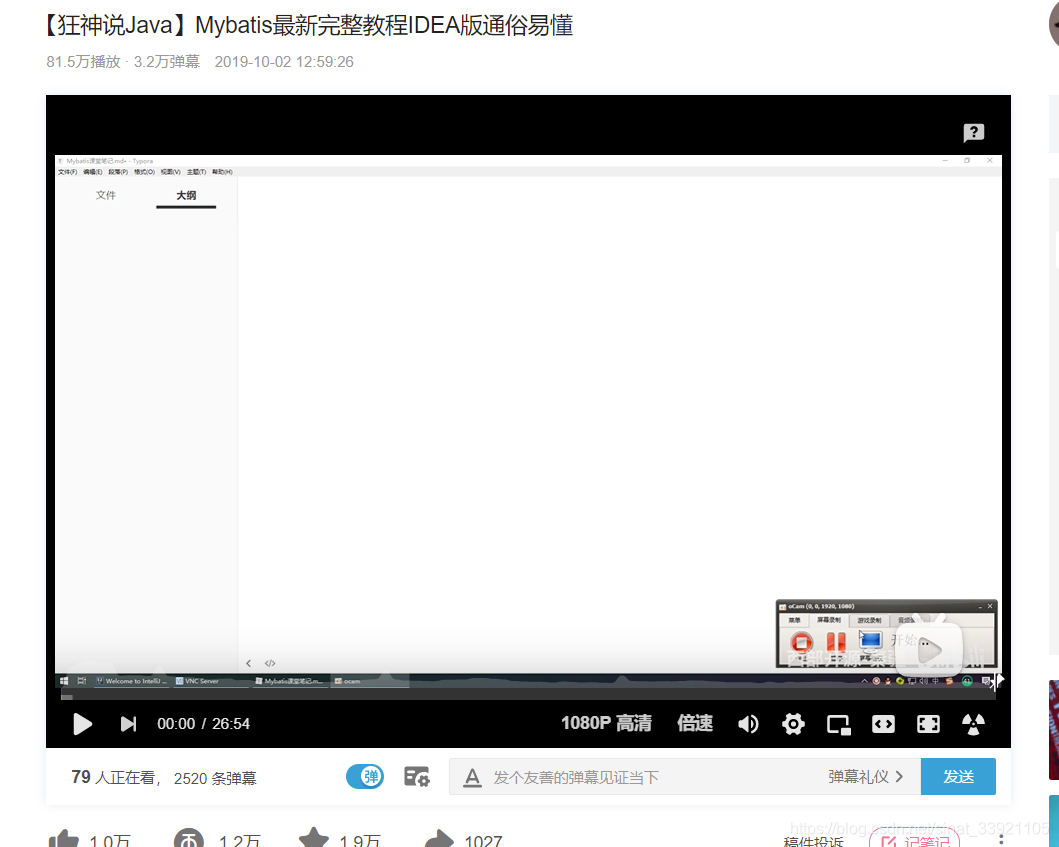Open Typora's 段落(P) menu
The image size is (1059, 847).
tap(118, 172)
